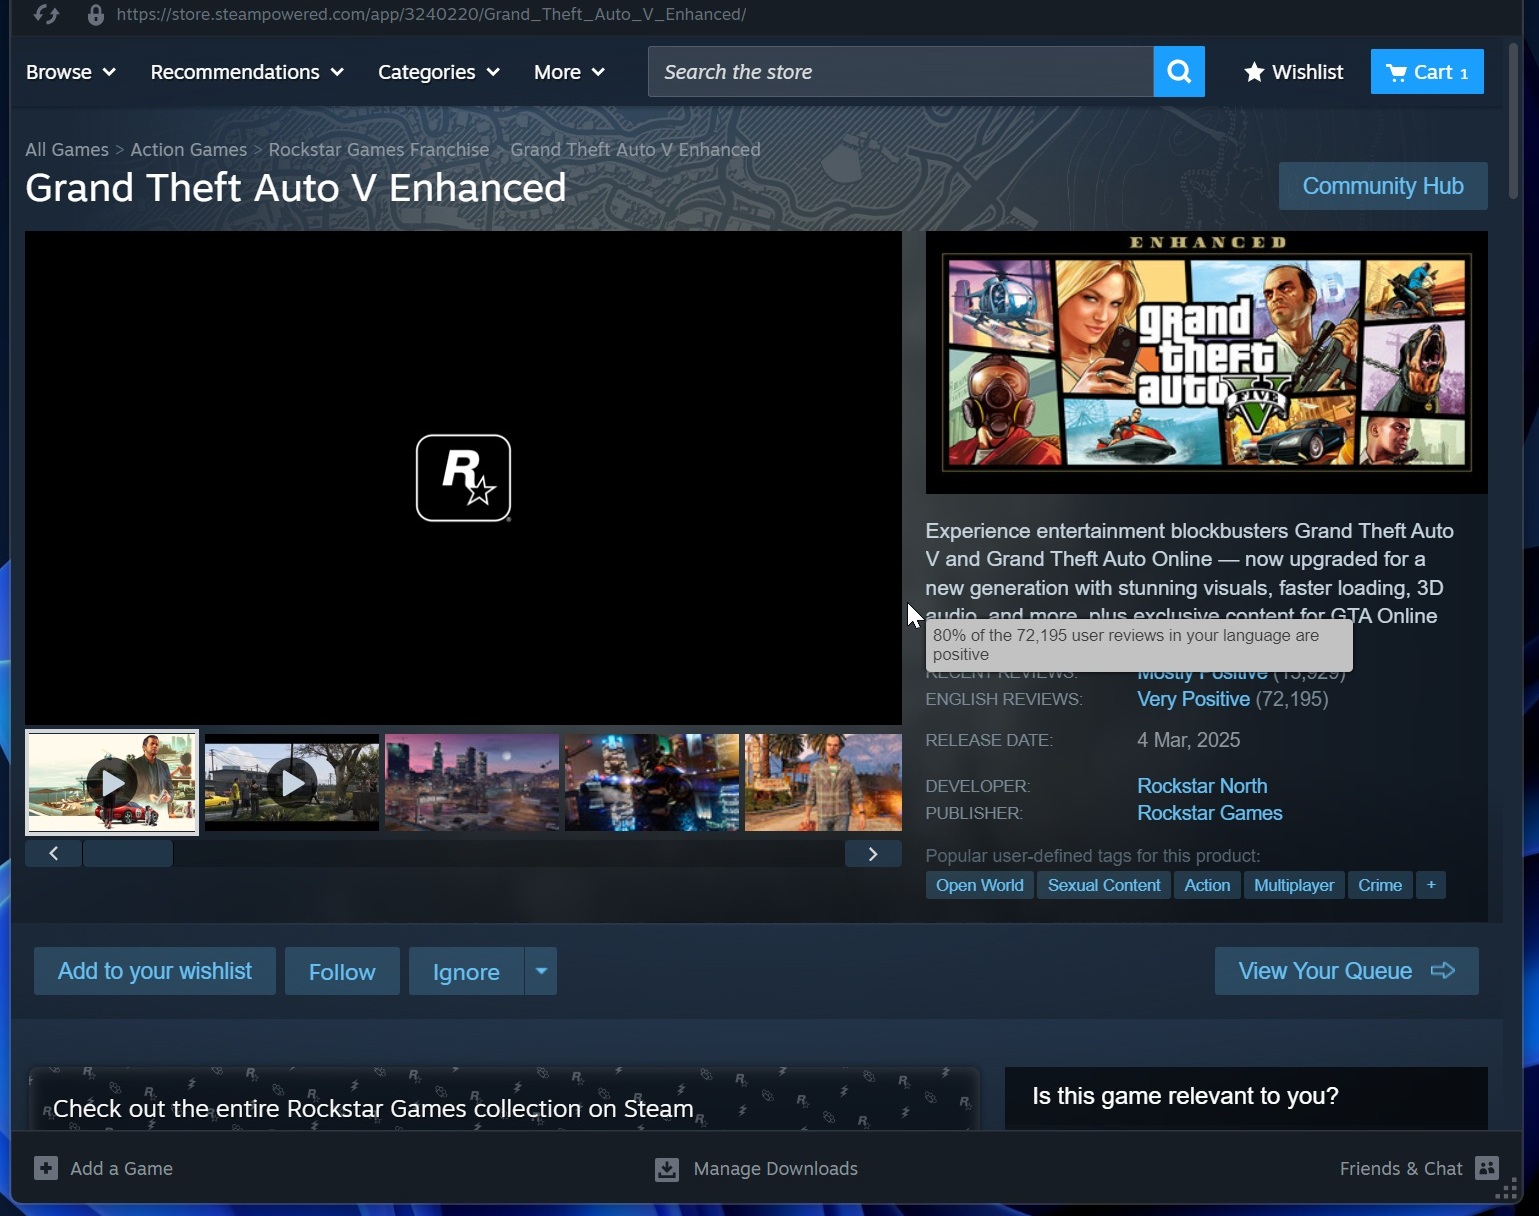The image size is (1539, 1216).
Task: Open the dropdown arrow next to Ignore
Action: click(x=541, y=971)
